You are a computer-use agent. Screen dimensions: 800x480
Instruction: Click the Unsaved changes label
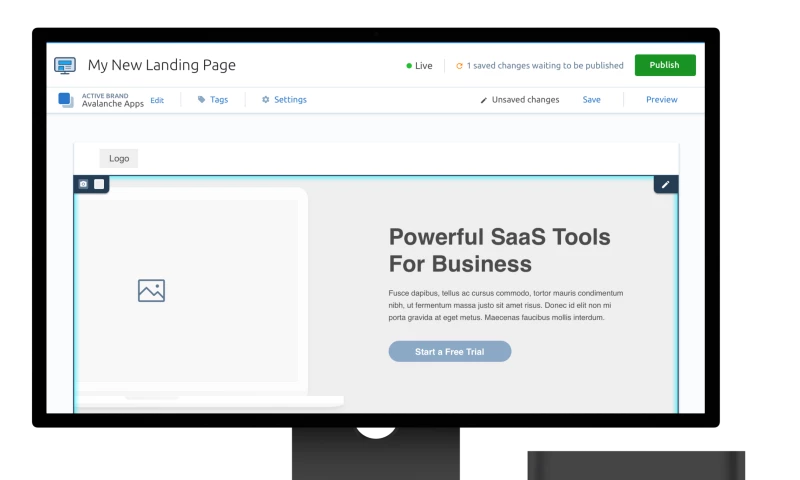526,99
